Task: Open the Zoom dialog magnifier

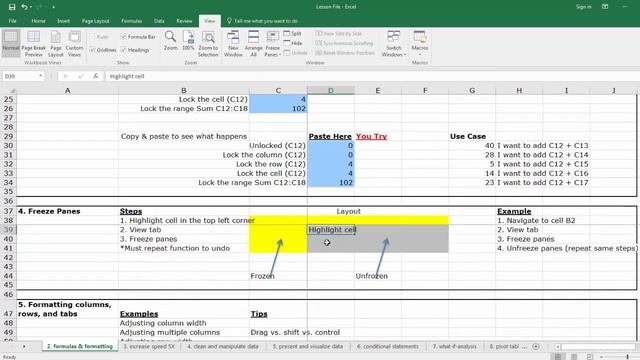Action: pyautogui.click(x=171, y=41)
